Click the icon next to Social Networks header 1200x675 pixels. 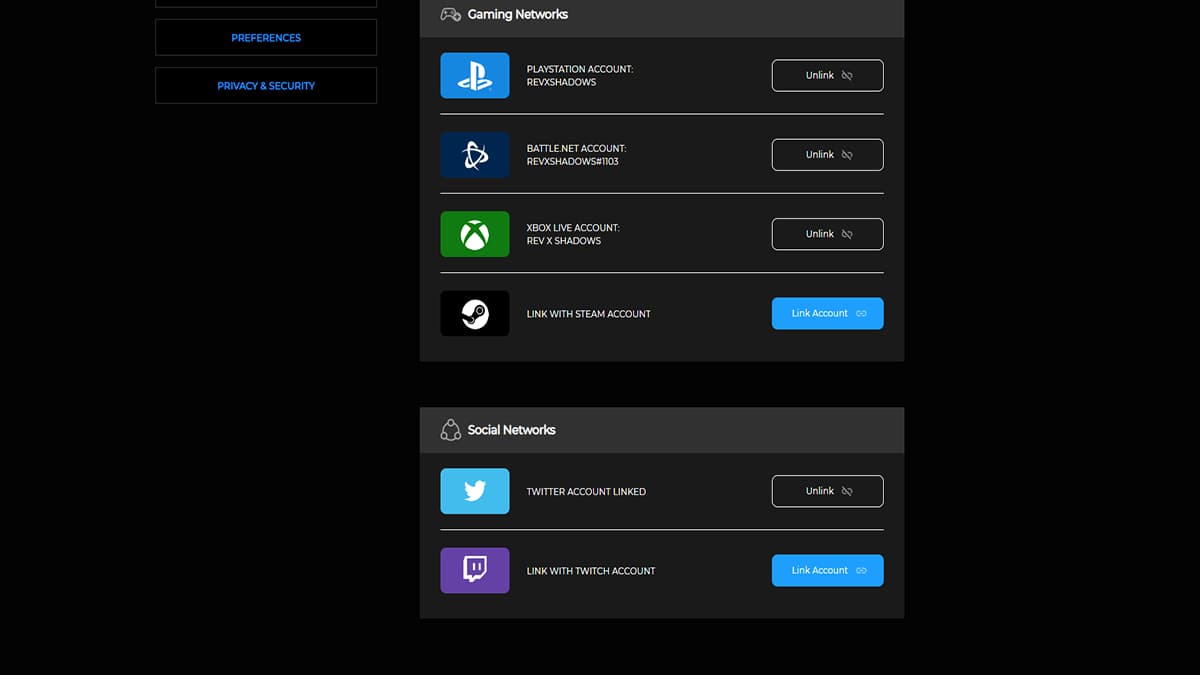[450, 429]
